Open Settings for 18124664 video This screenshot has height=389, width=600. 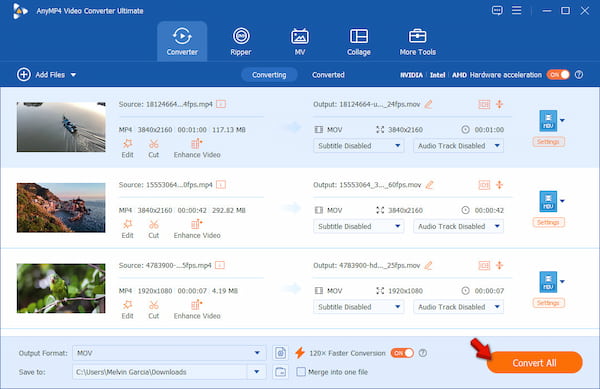(548, 142)
